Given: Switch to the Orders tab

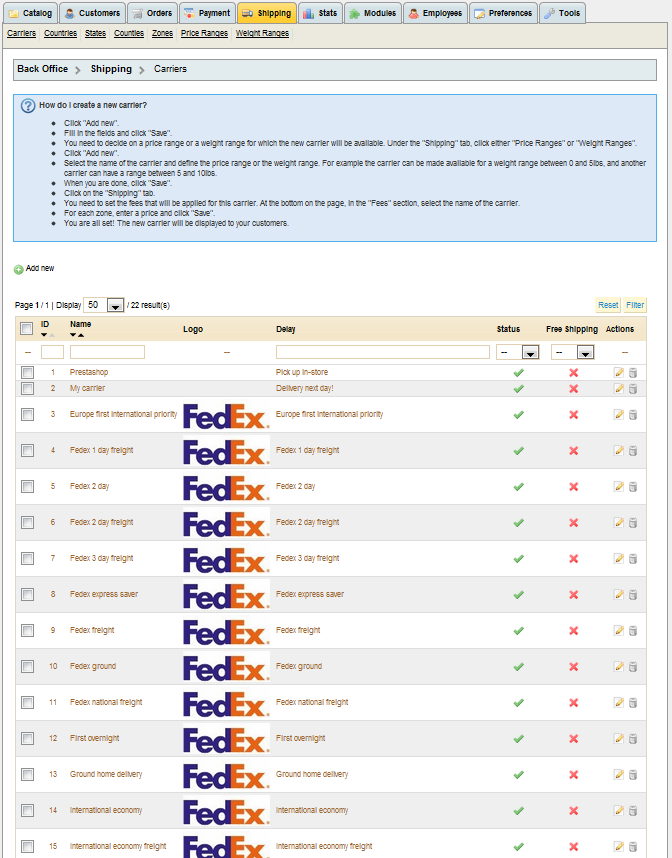Looking at the screenshot, I should coord(153,13).
